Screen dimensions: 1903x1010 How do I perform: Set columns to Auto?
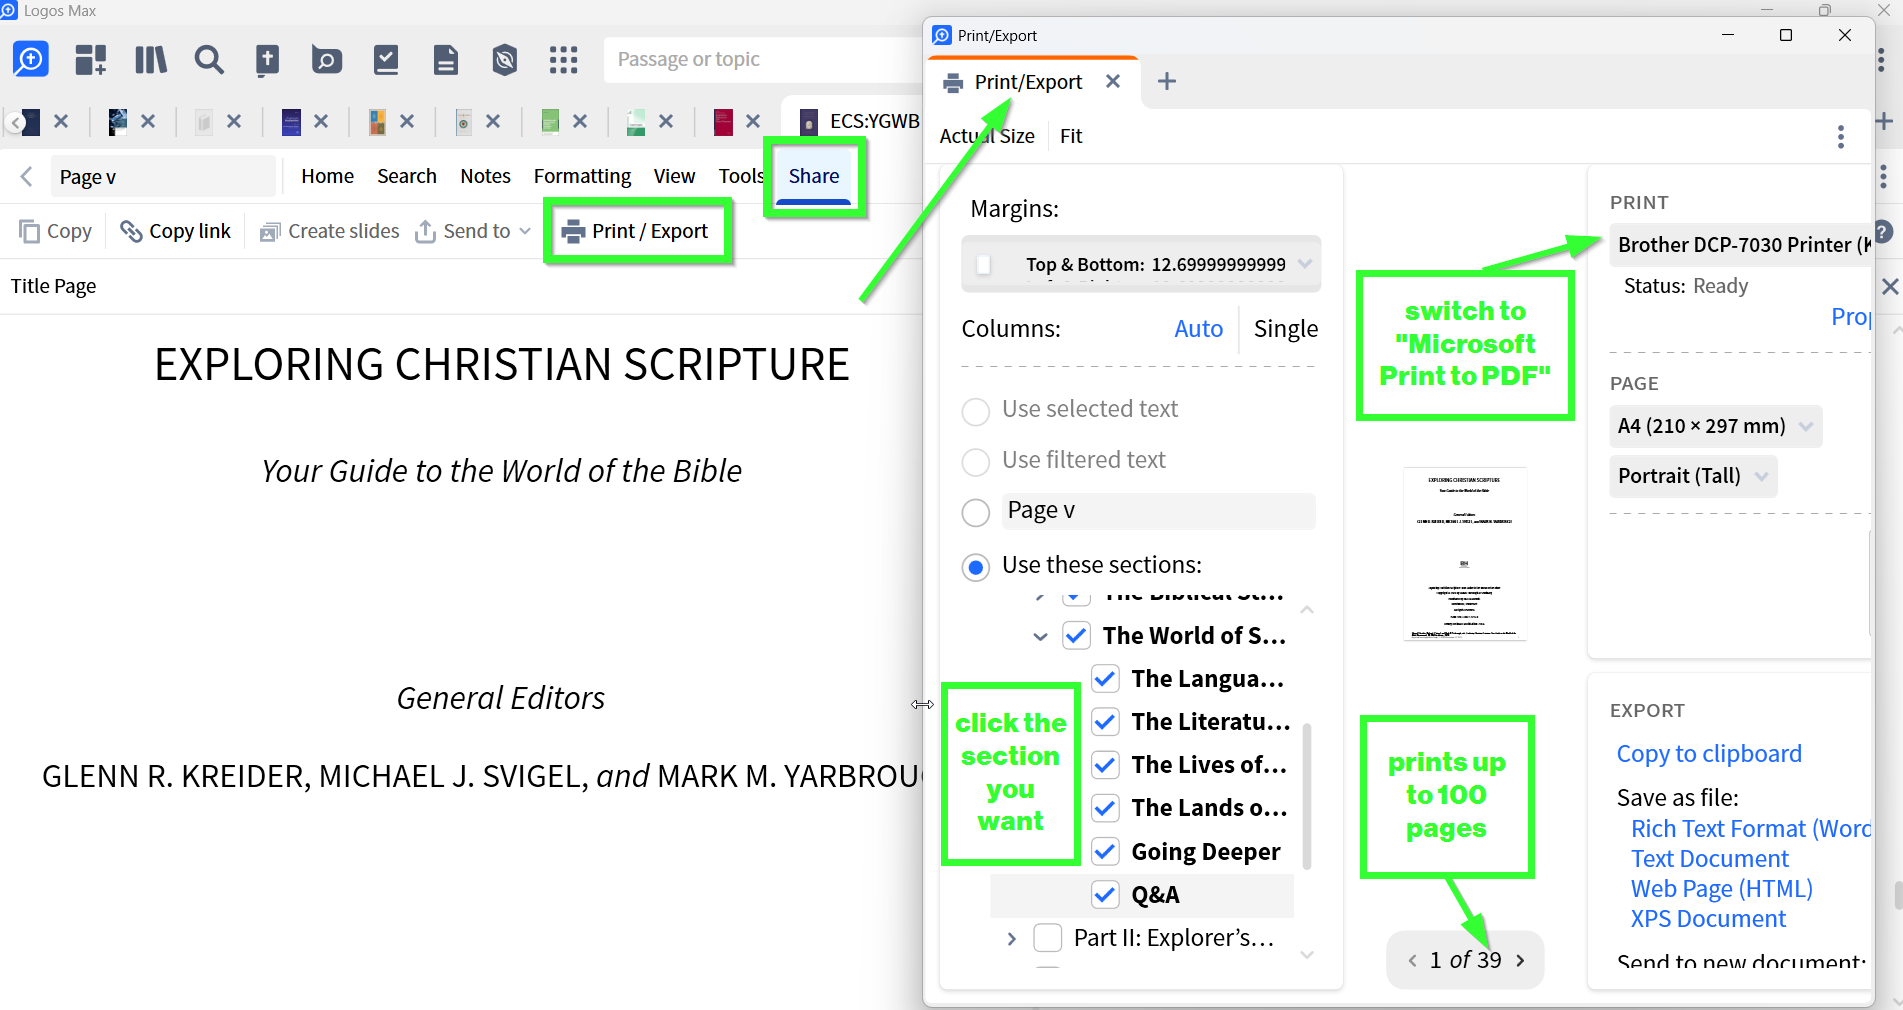pyautogui.click(x=1198, y=329)
